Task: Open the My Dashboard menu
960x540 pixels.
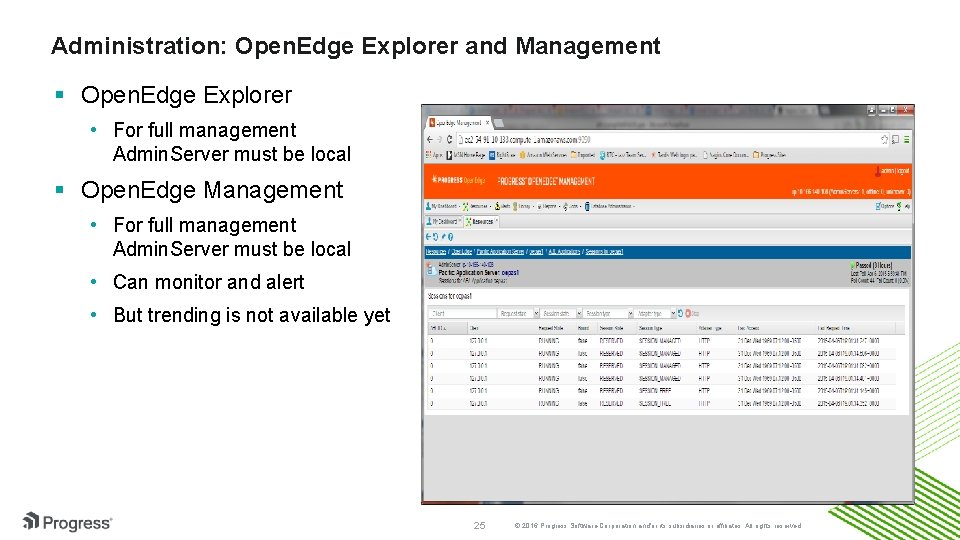Action: (x=441, y=206)
